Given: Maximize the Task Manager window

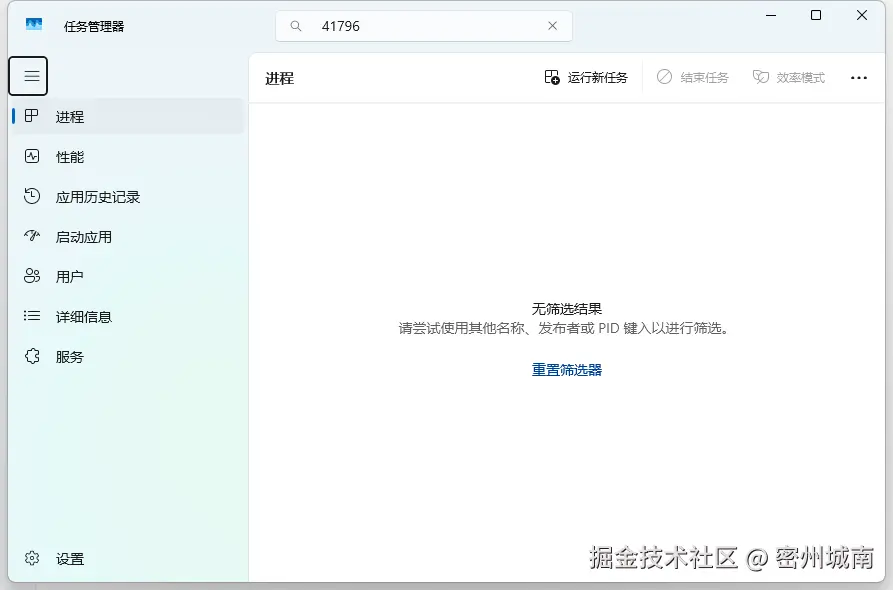Looking at the screenshot, I should pyautogui.click(x=816, y=15).
